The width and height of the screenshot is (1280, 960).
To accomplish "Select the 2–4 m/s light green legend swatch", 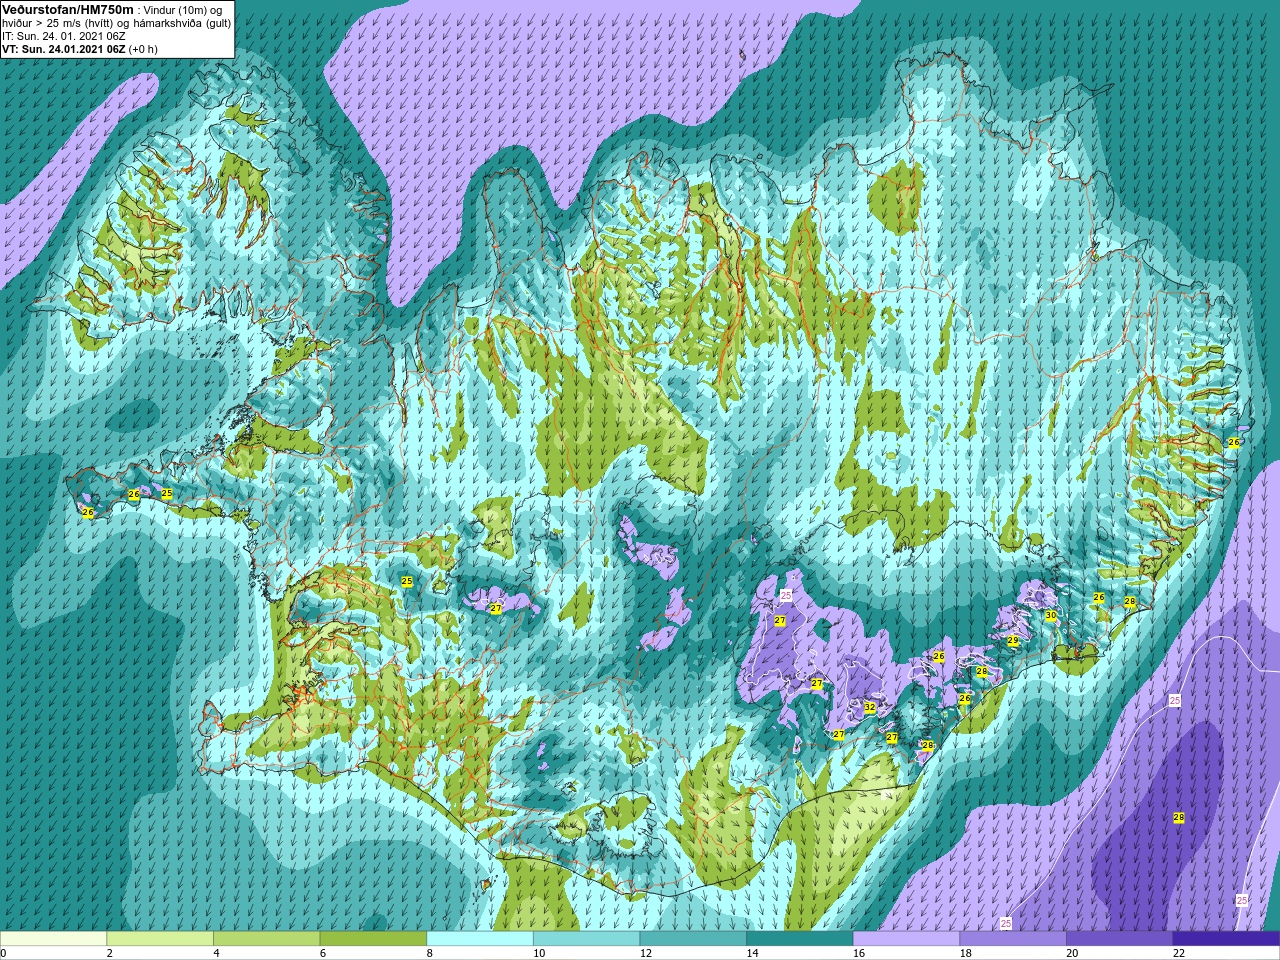I will 160,939.
